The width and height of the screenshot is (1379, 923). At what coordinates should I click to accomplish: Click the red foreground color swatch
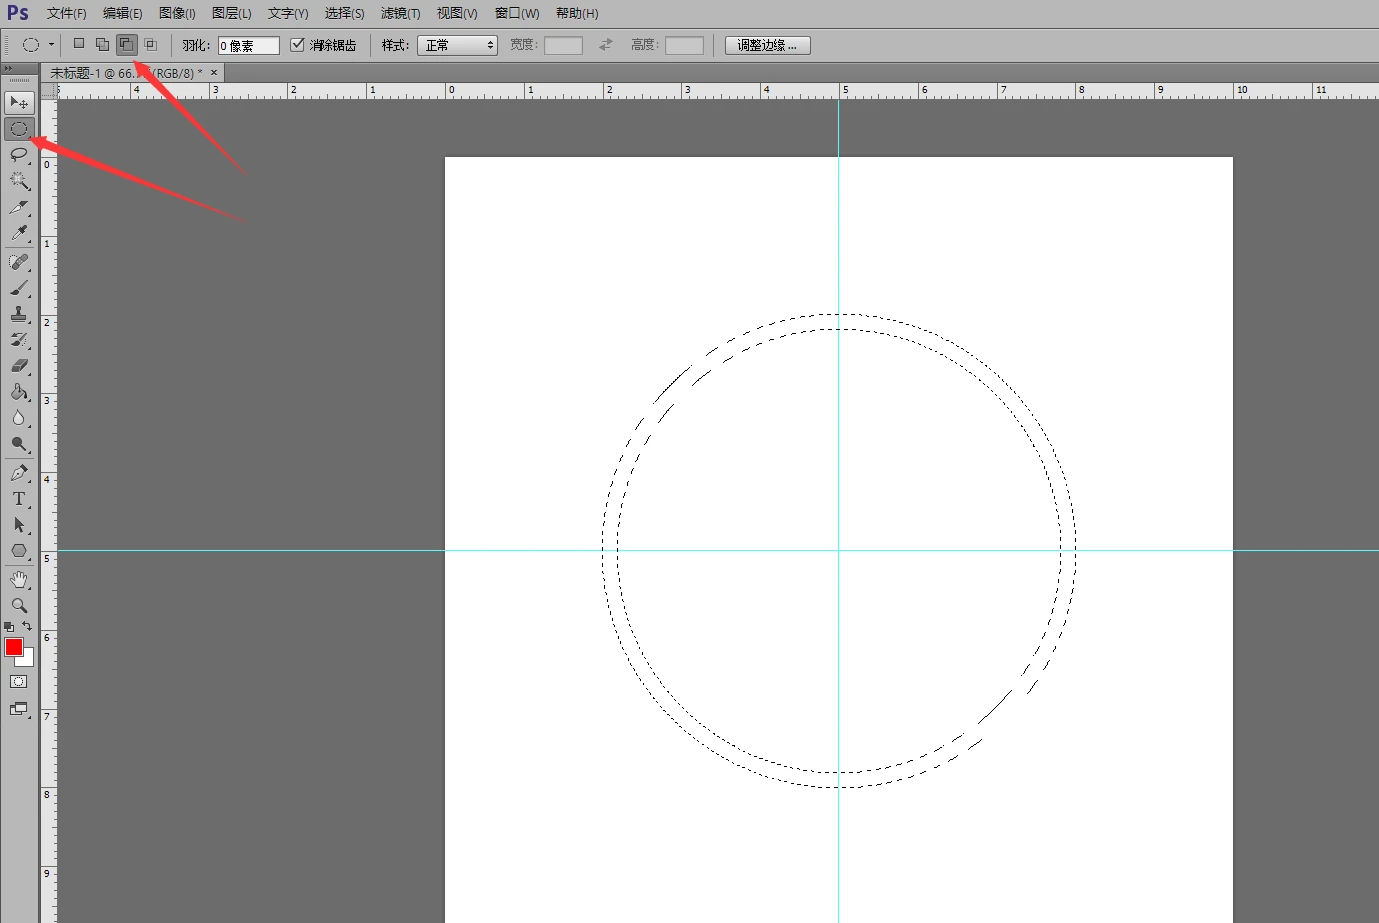13,647
